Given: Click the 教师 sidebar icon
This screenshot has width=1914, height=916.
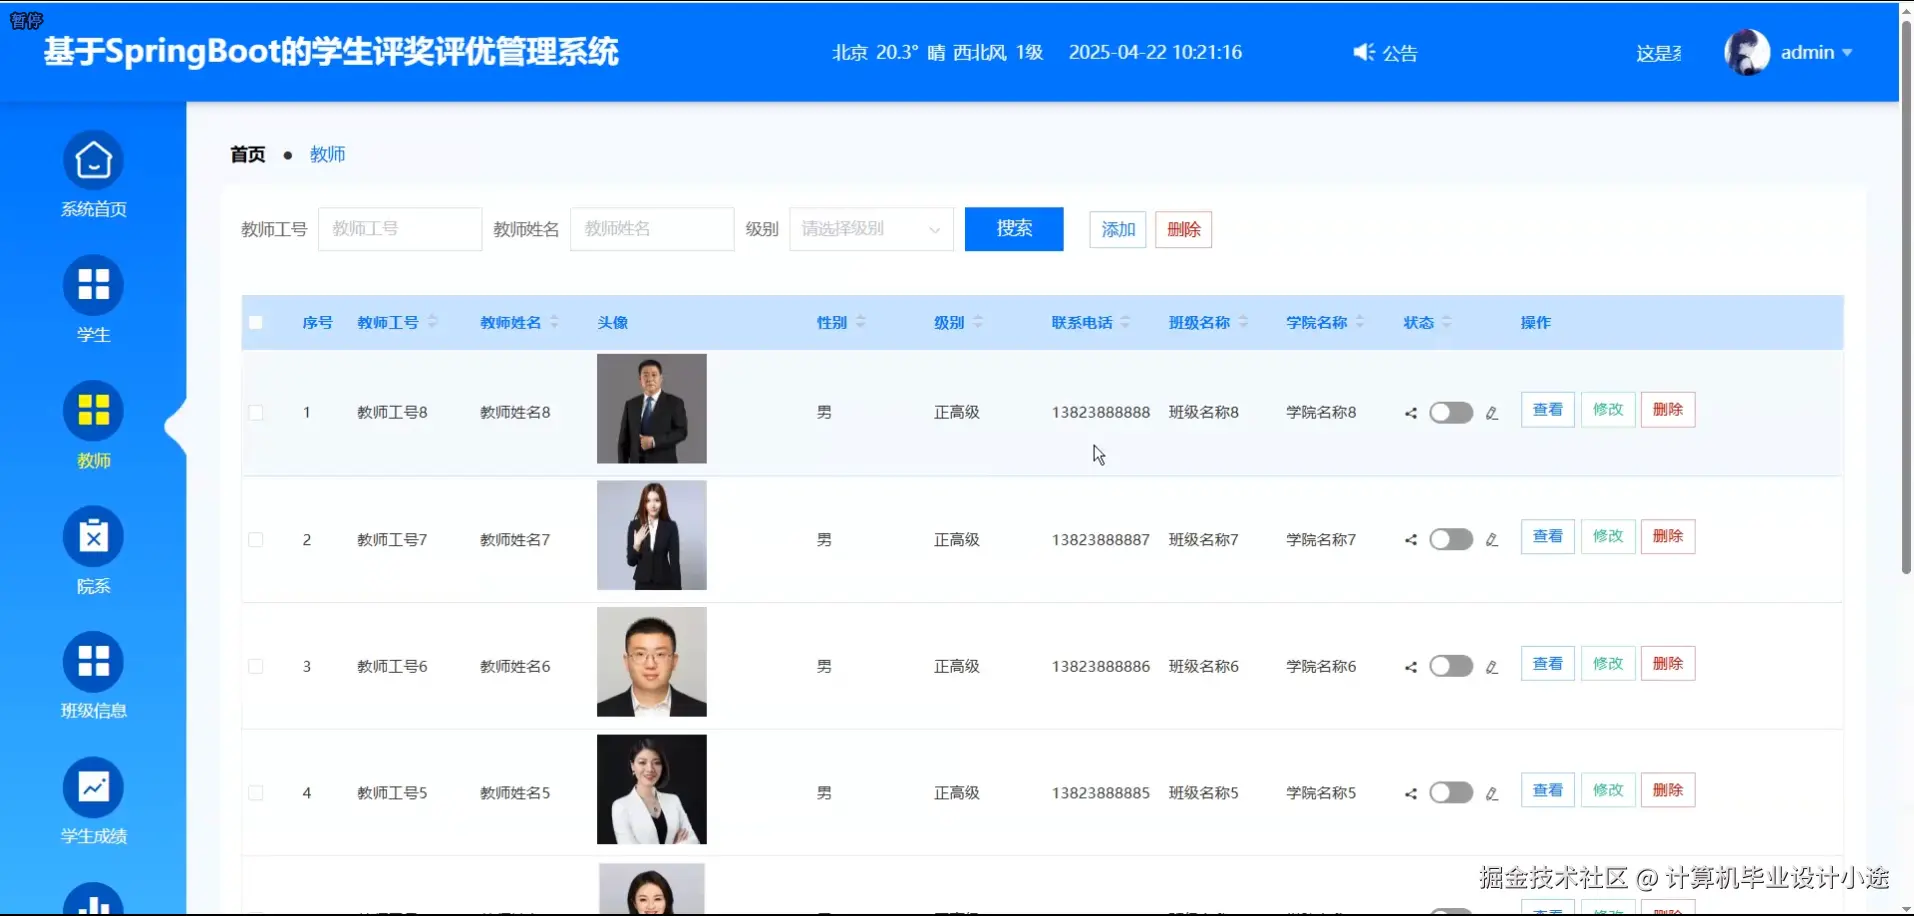Looking at the screenshot, I should (x=93, y=410).
